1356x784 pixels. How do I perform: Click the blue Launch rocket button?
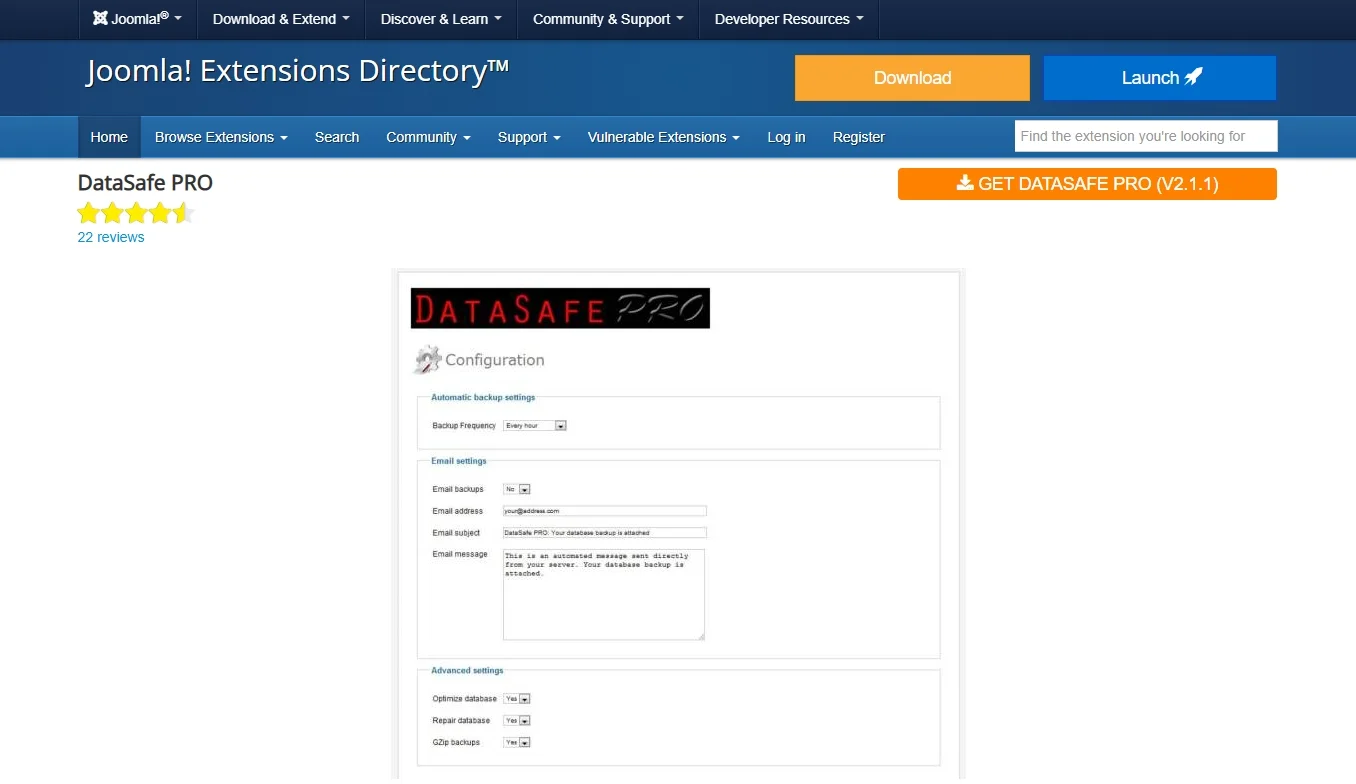(1160, 78)
